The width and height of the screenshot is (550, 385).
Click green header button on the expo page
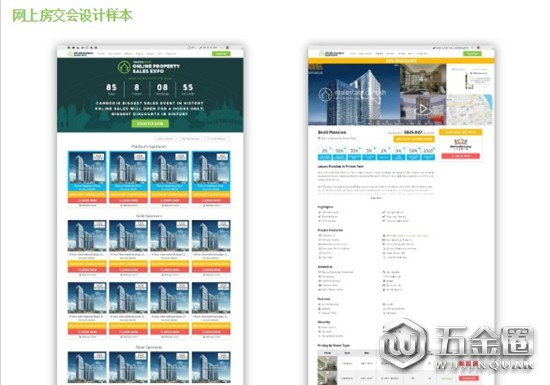pyautogui.click(x=221, y=54)
